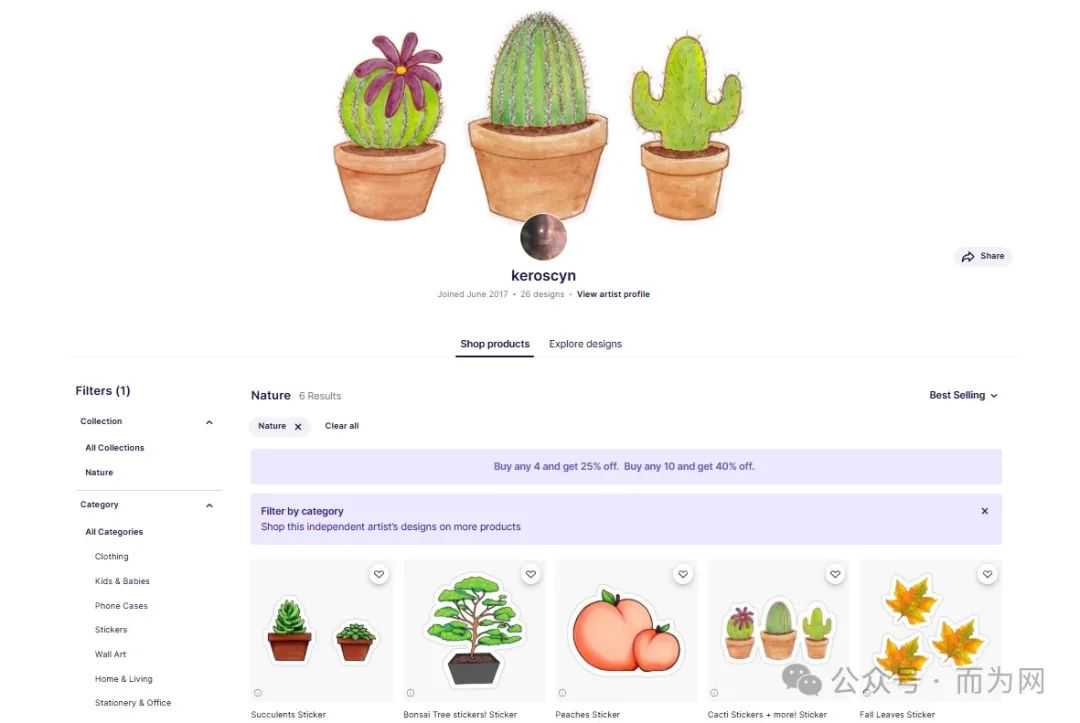Favorite the Bonsai Tree sticker heart icon
This screenshot has height=723, width=1080.
point(531,574)
